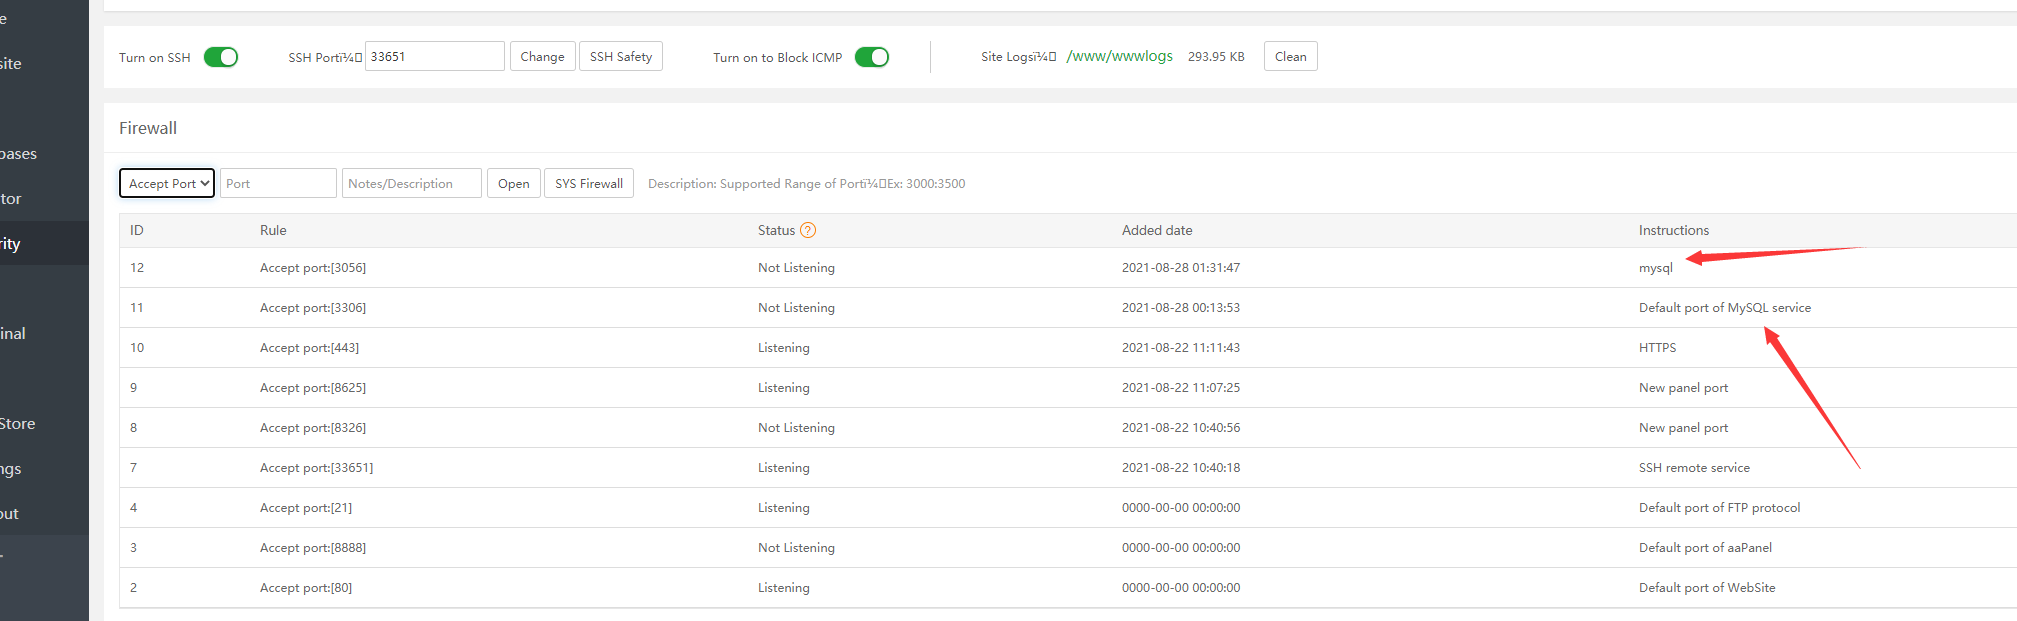
Task: Select the Accept port:[80] rule cell
Action: 306,587
